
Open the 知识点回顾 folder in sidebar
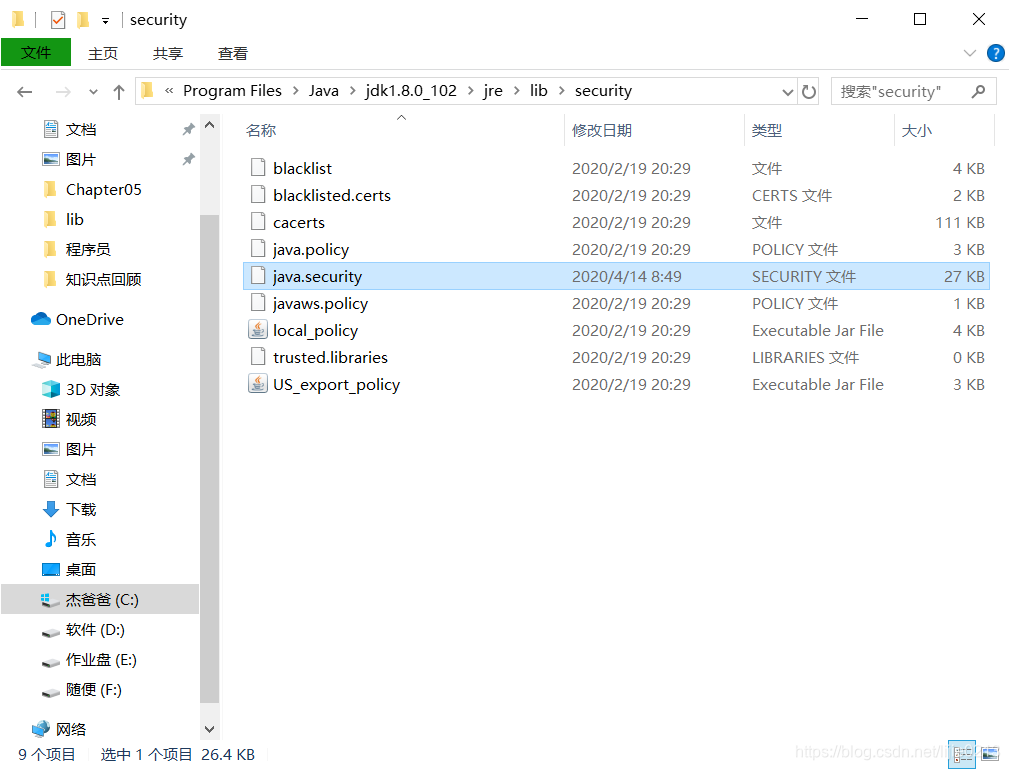104,280
